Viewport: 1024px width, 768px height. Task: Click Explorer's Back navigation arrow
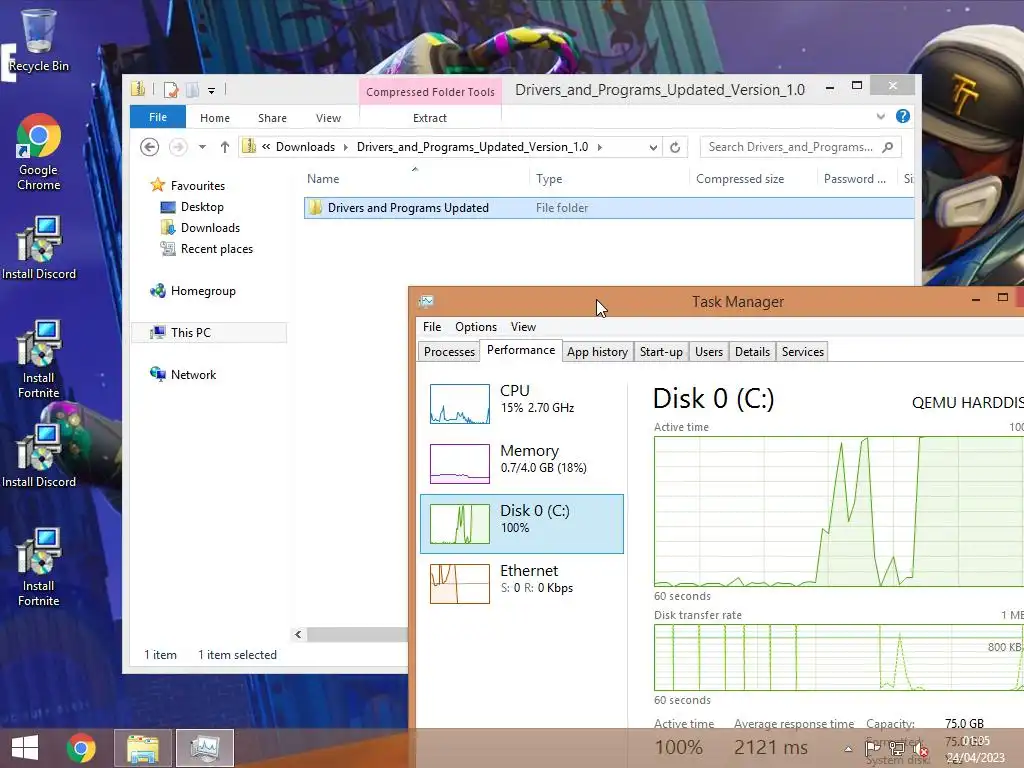pyautogui.click(x=150, y=147)
